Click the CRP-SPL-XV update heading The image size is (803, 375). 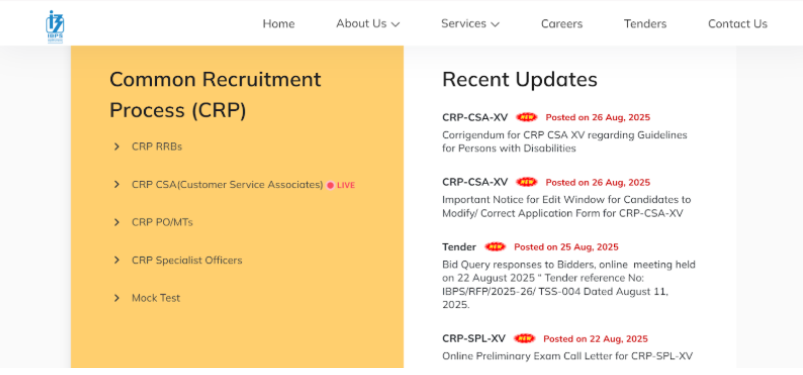pyautogui.click(x=474, y=339)
